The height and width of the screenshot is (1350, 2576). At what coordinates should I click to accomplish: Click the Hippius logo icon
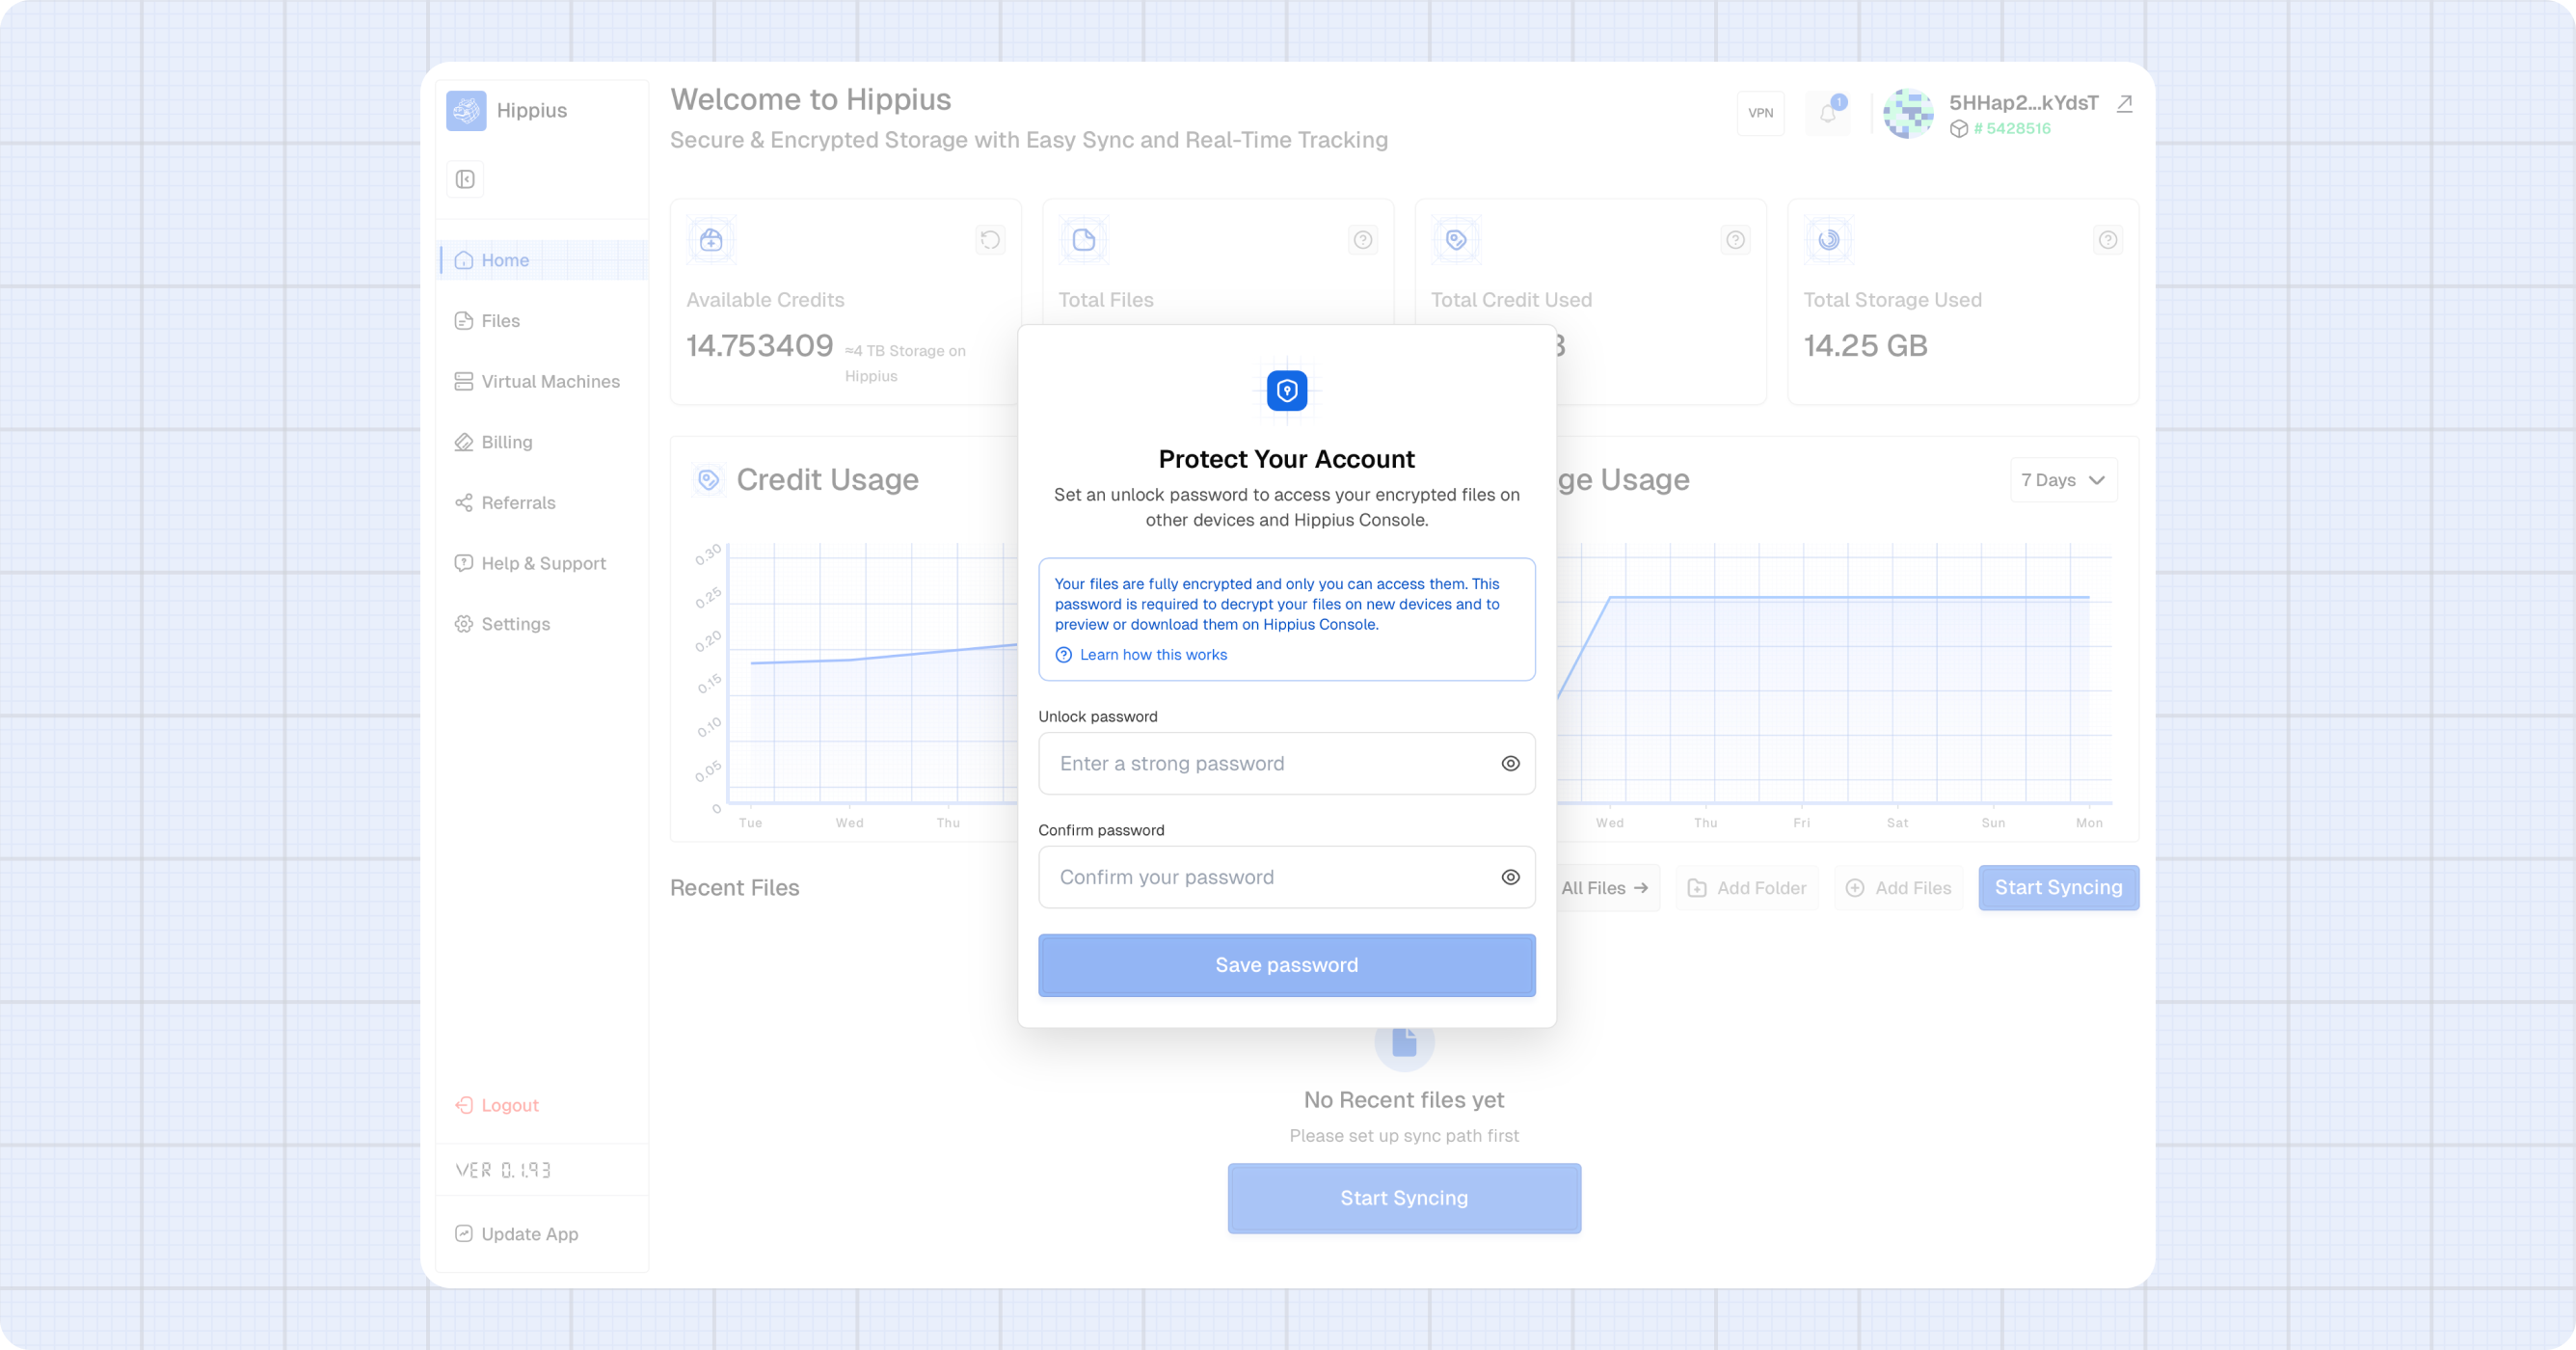click(466, 110)
